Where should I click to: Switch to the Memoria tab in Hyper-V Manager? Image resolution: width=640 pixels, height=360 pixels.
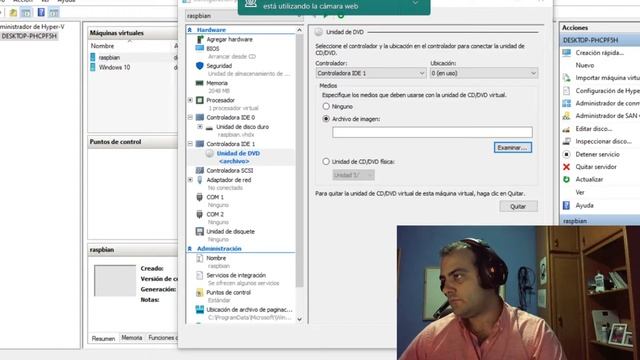tap(131, 338)
